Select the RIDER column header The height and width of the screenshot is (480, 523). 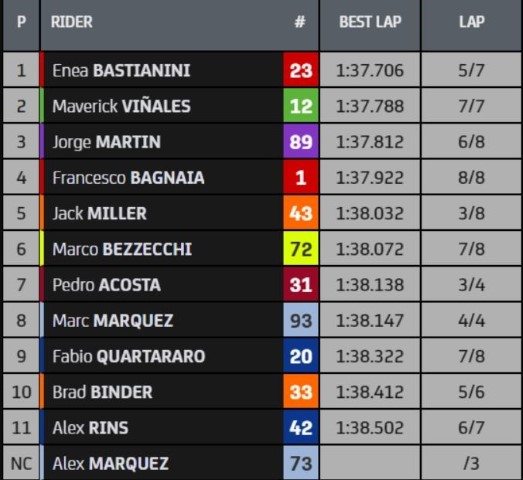pyautogui.click(x=72, y=22)
